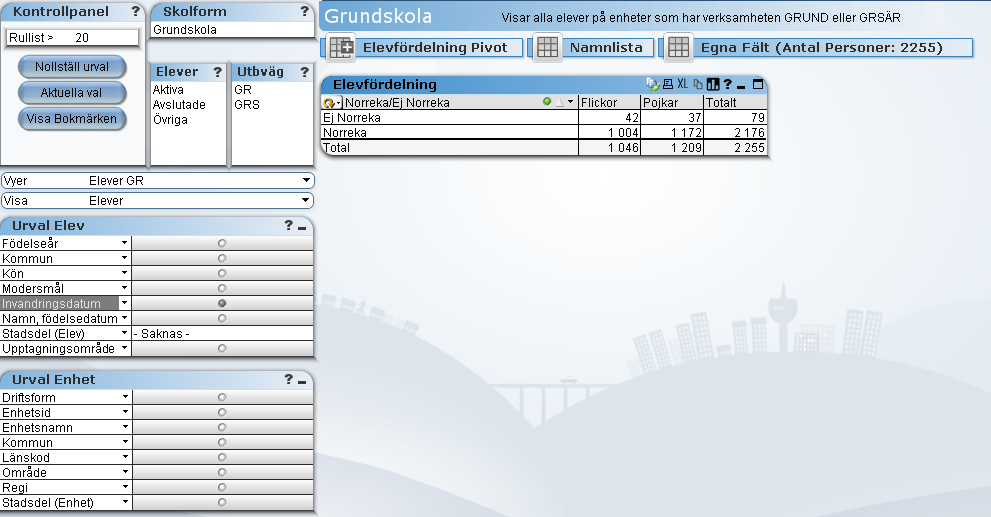Click the Aktuella val button
Viewport: 991px width, 517px height.
72,93
